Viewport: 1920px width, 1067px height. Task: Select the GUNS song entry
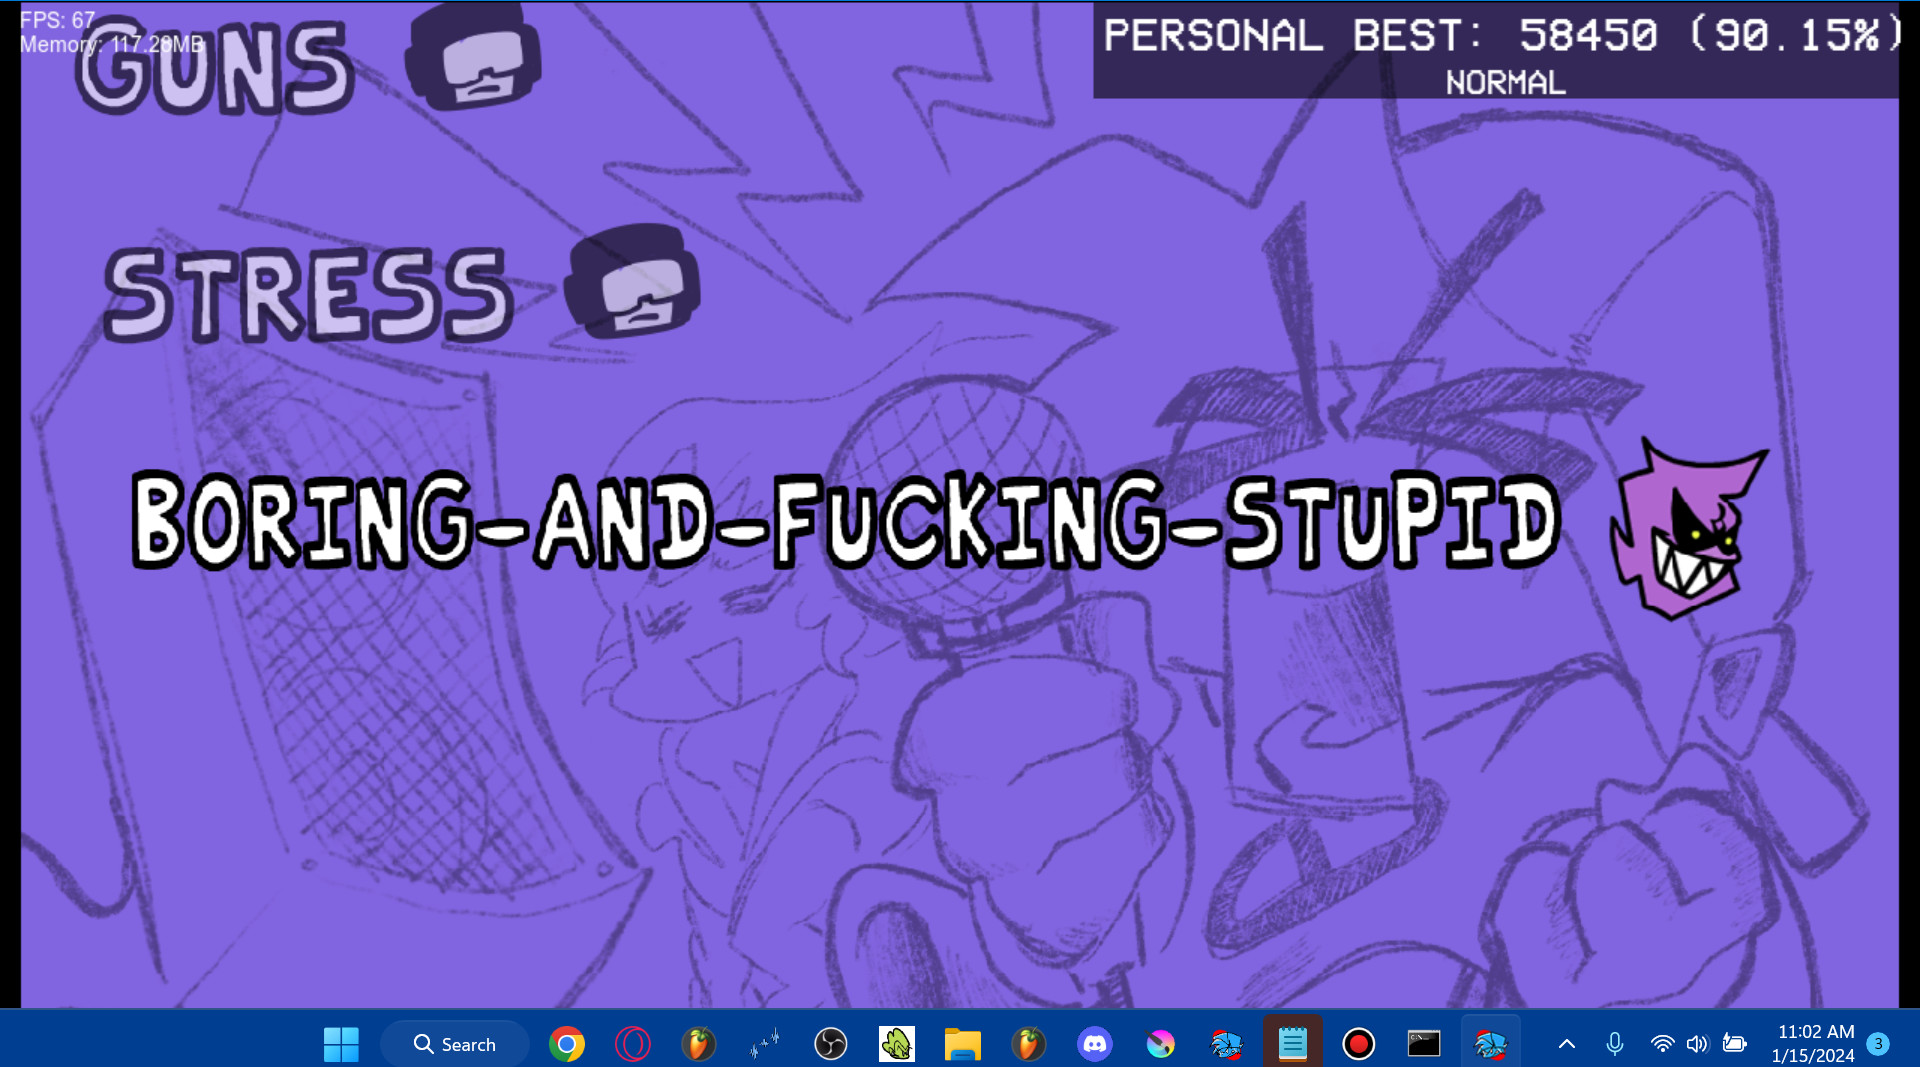215,66
